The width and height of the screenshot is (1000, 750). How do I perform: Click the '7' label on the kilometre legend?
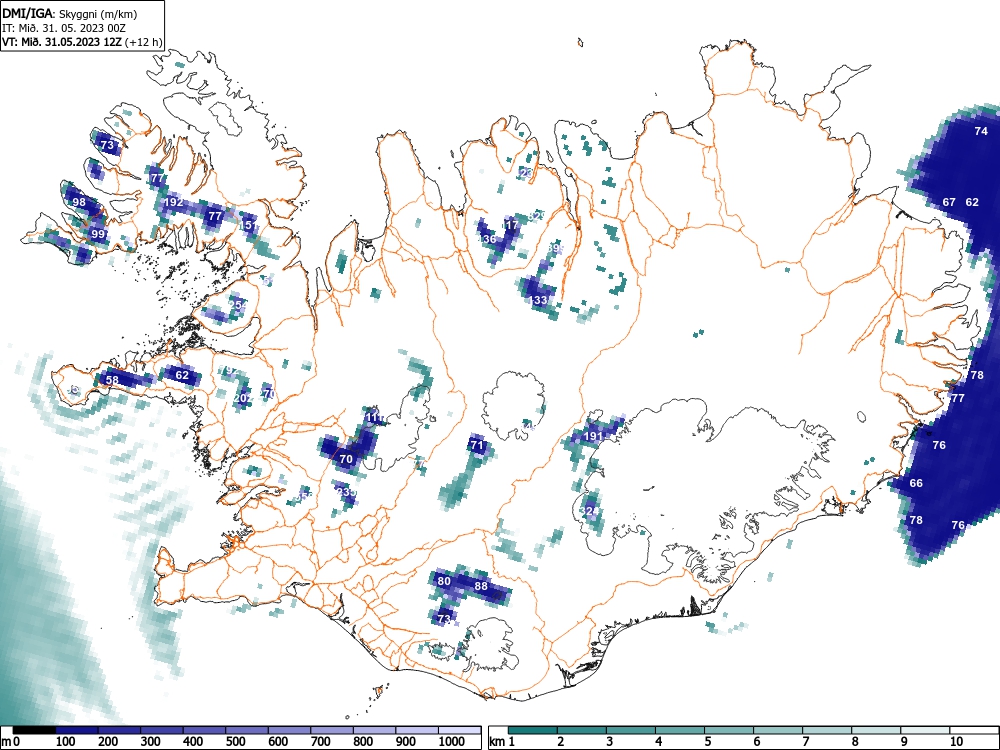(x=805, y=742)
